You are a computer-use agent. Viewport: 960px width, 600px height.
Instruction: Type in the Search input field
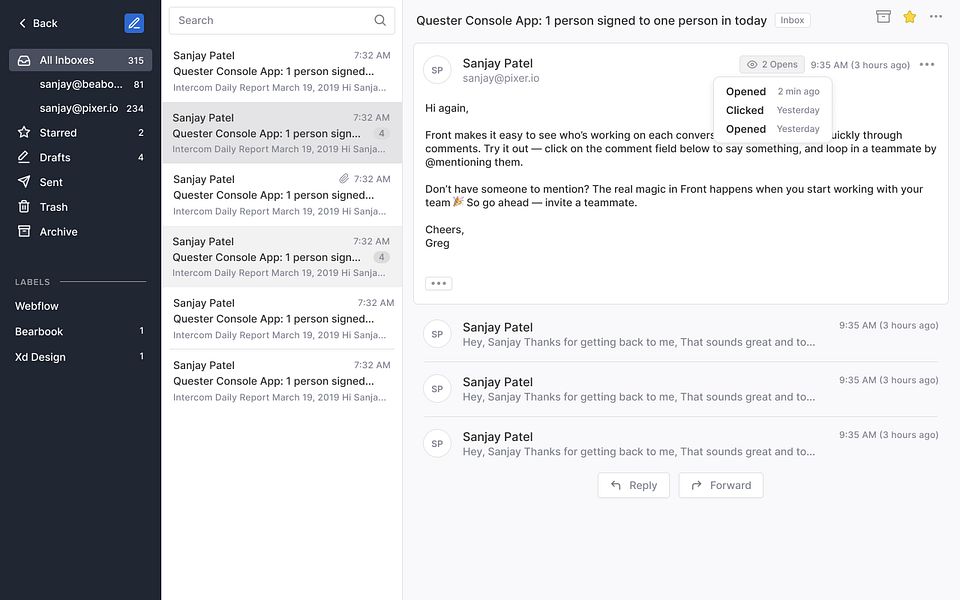pos(270,20)
